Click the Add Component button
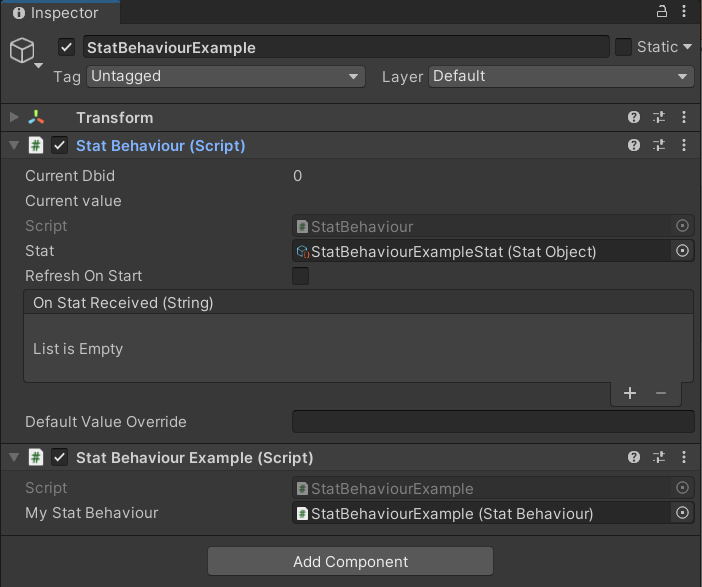The width and height of the screenshot is (702, 587). pyautogui.click(x=351, y=561)
